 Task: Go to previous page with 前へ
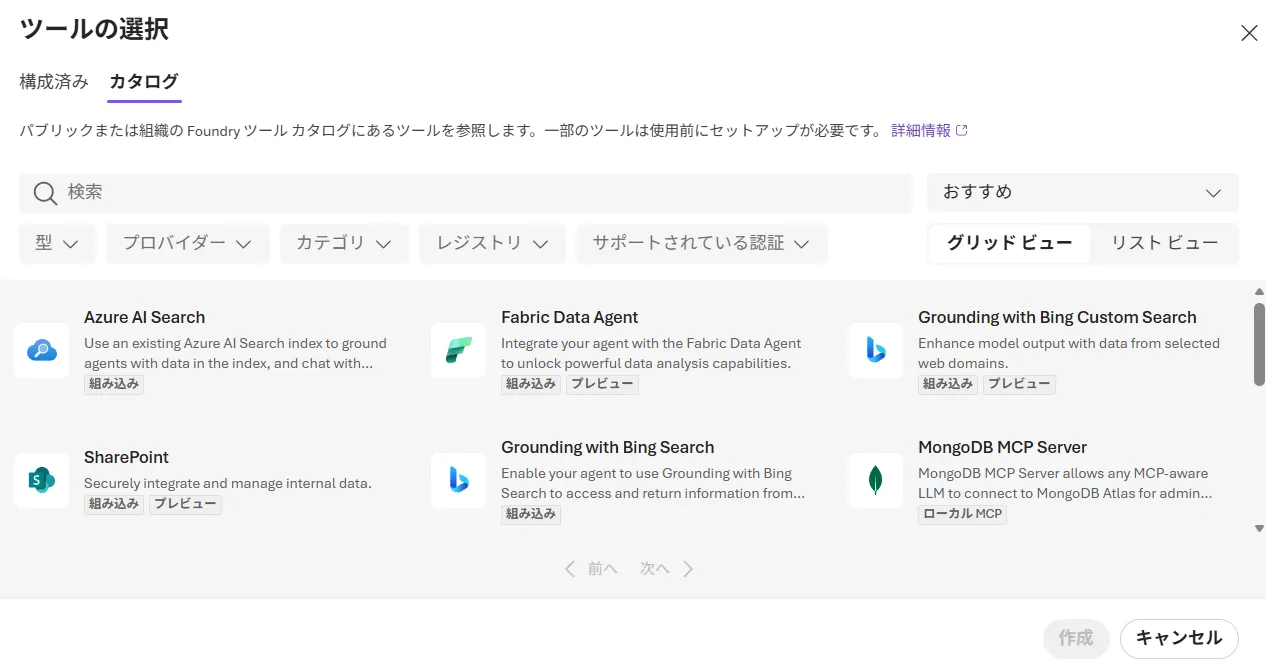(592, 569)
